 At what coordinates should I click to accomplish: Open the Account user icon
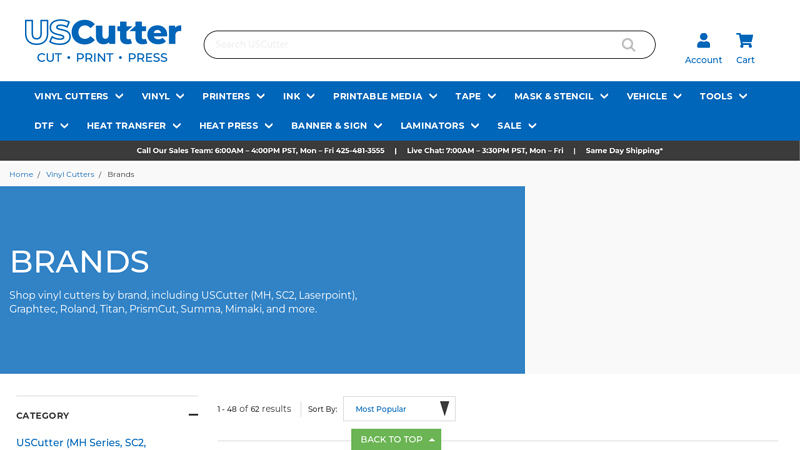pyautogui.click(x=703, y=41)
